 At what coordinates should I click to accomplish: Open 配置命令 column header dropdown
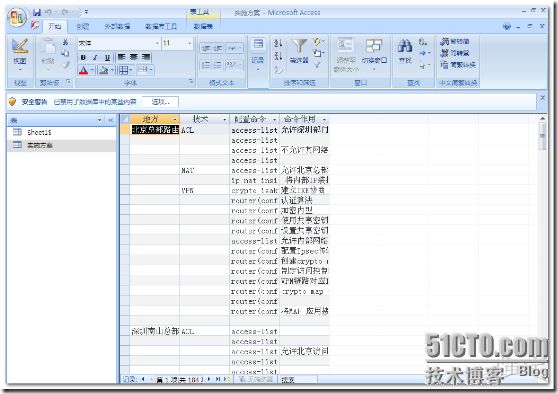pyautogui.click(x=274, y=119)
